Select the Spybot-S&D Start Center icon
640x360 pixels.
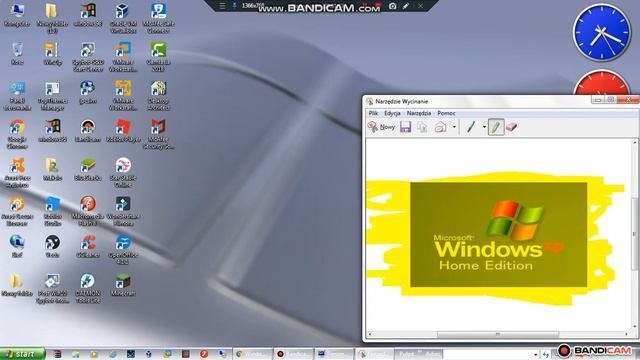coord(88,56)
